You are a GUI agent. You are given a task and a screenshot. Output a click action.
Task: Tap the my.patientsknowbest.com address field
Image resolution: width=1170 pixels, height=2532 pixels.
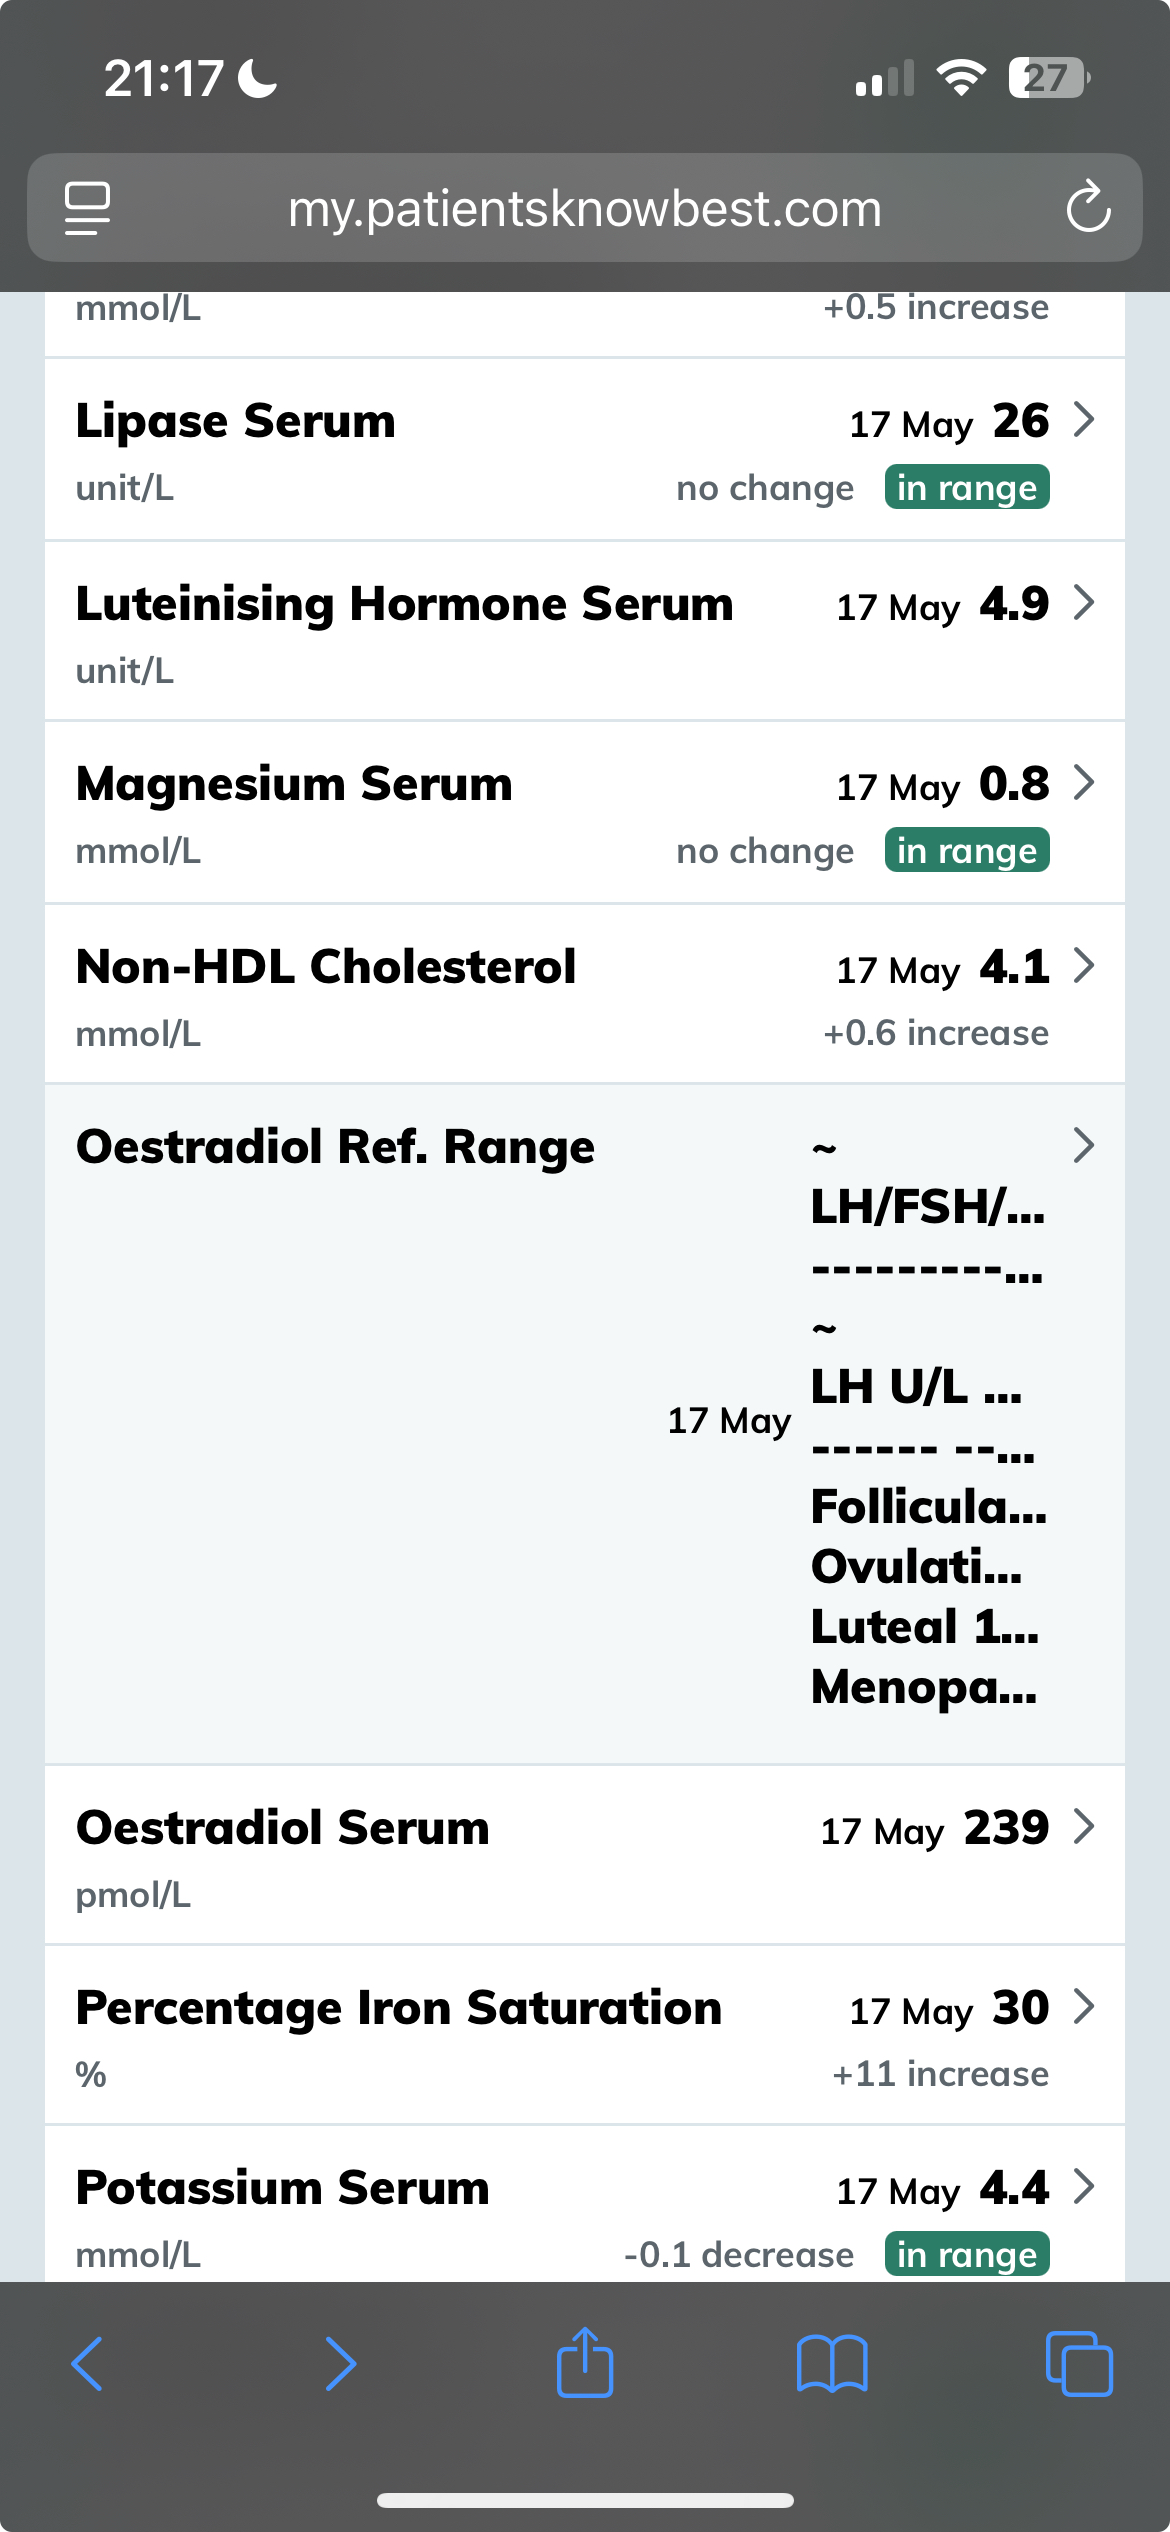coord(585,209)
